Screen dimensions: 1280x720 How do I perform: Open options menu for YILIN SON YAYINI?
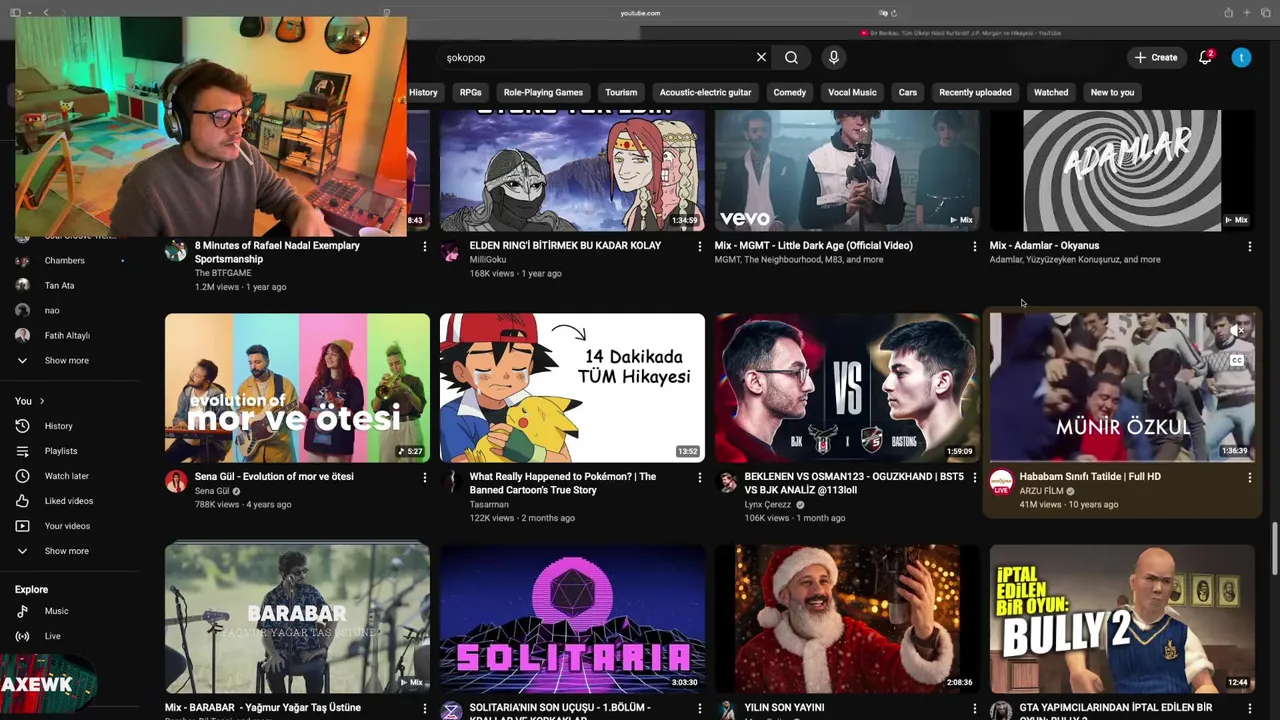point(974,709)
